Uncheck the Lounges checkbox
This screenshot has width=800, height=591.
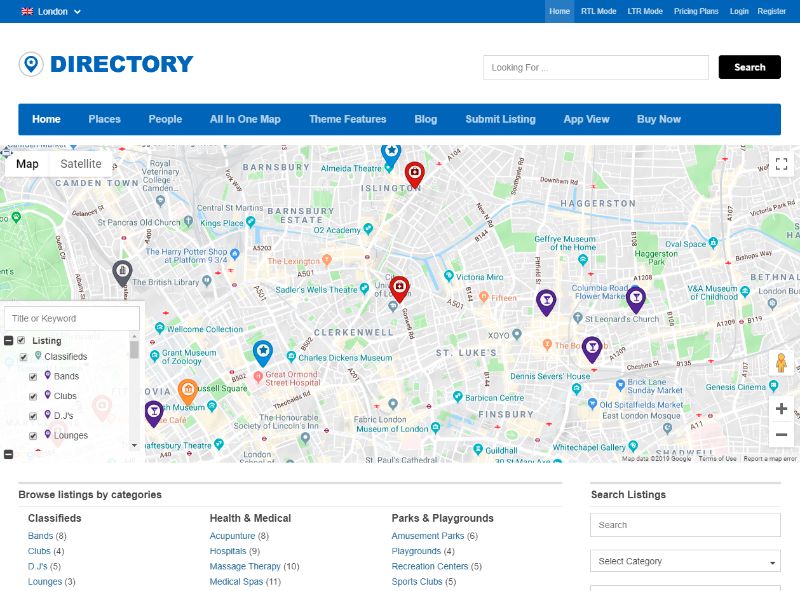pos(33,436)
